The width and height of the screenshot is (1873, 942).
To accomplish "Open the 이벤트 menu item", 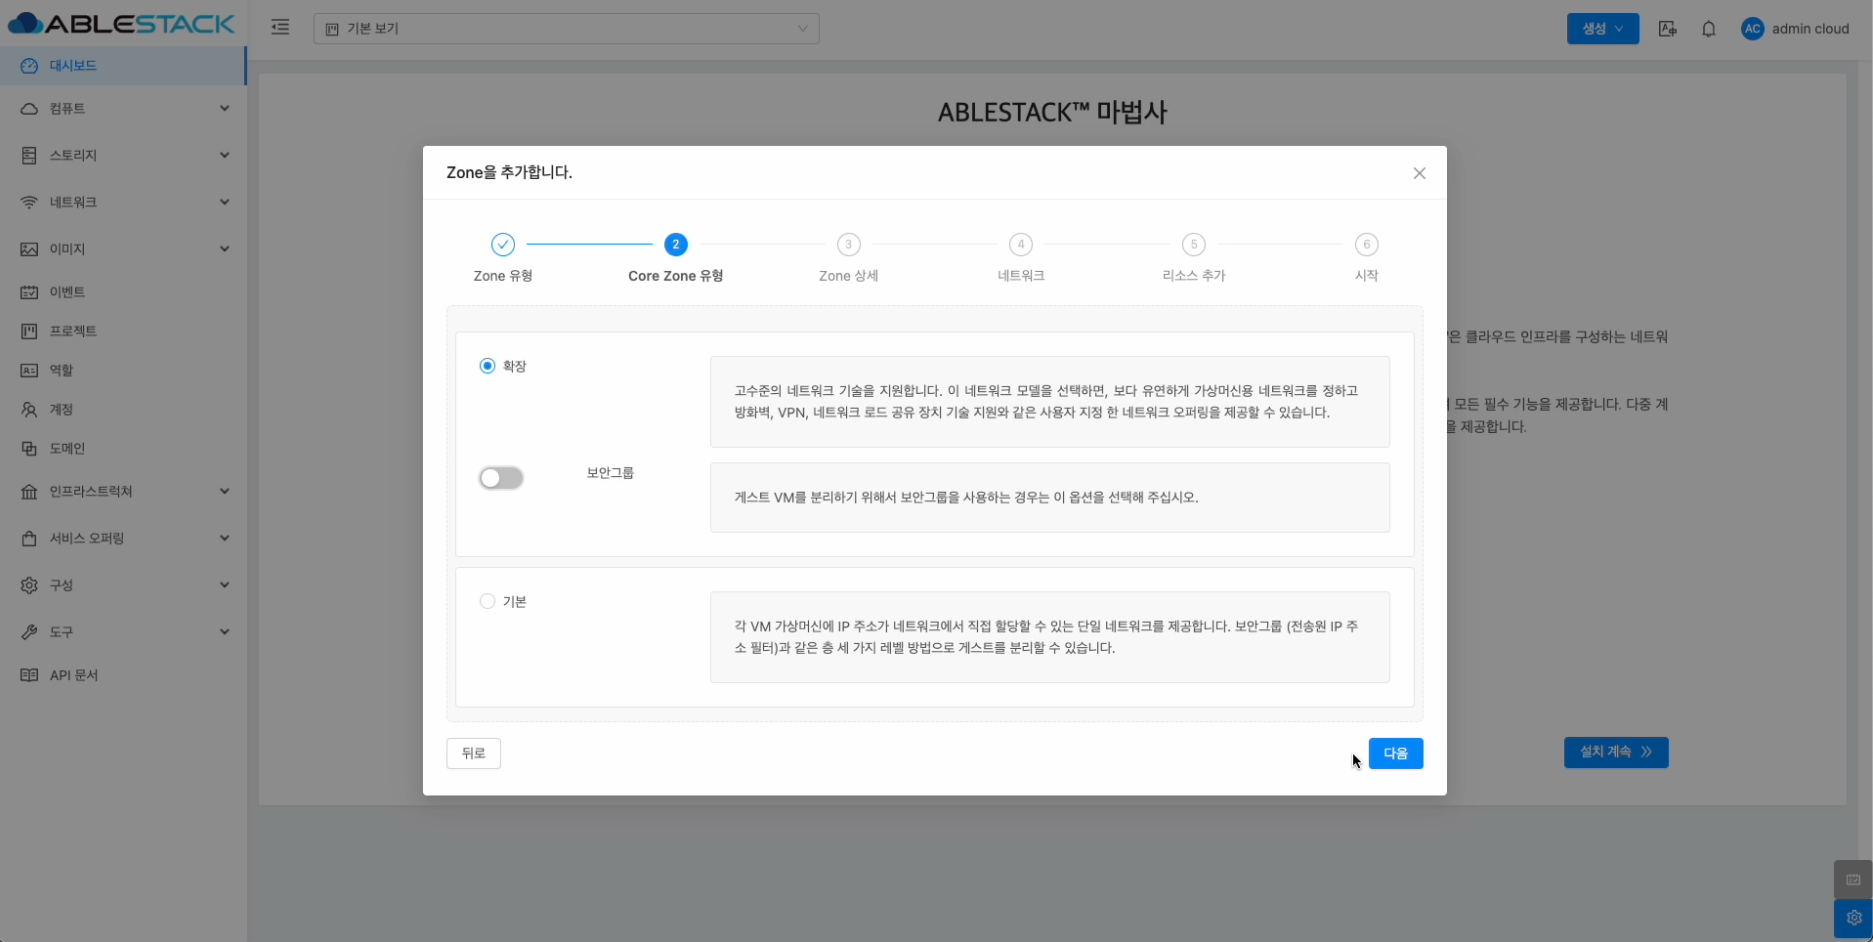I will pos(123,292).
